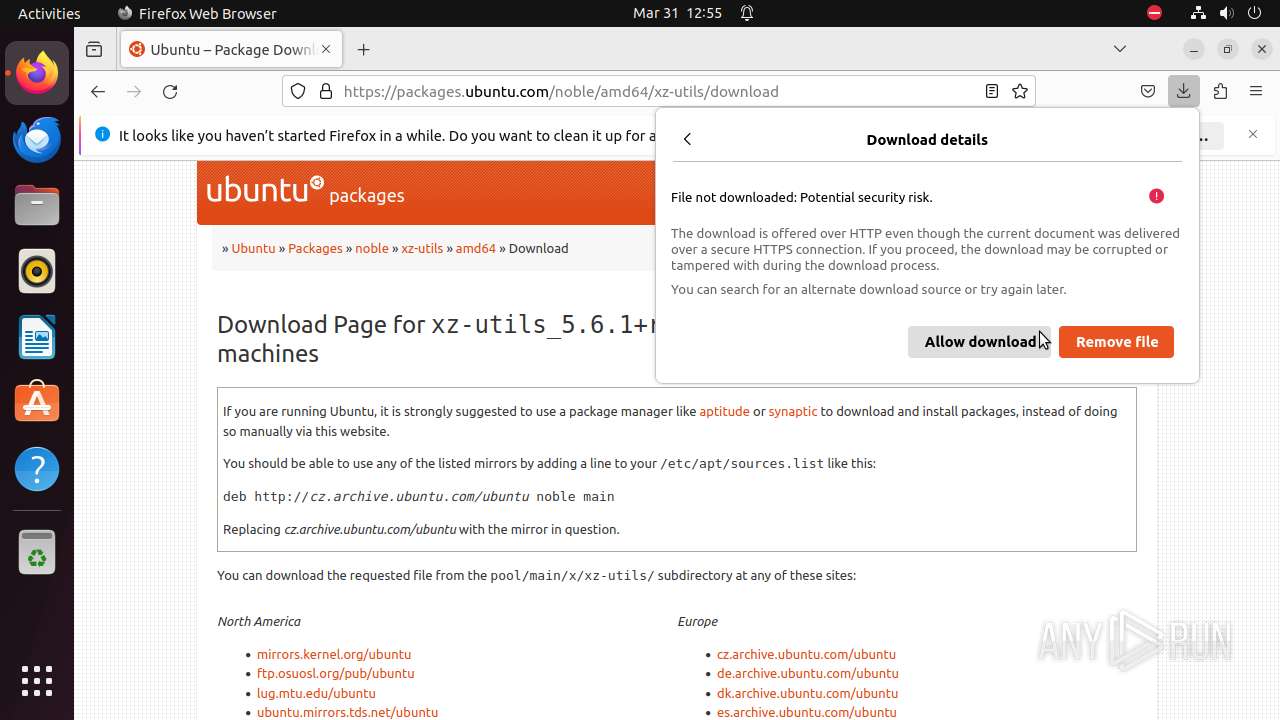Screen dimensions: 1280x720
Task: Click the site lock security icon
Action: pos(325,91)
